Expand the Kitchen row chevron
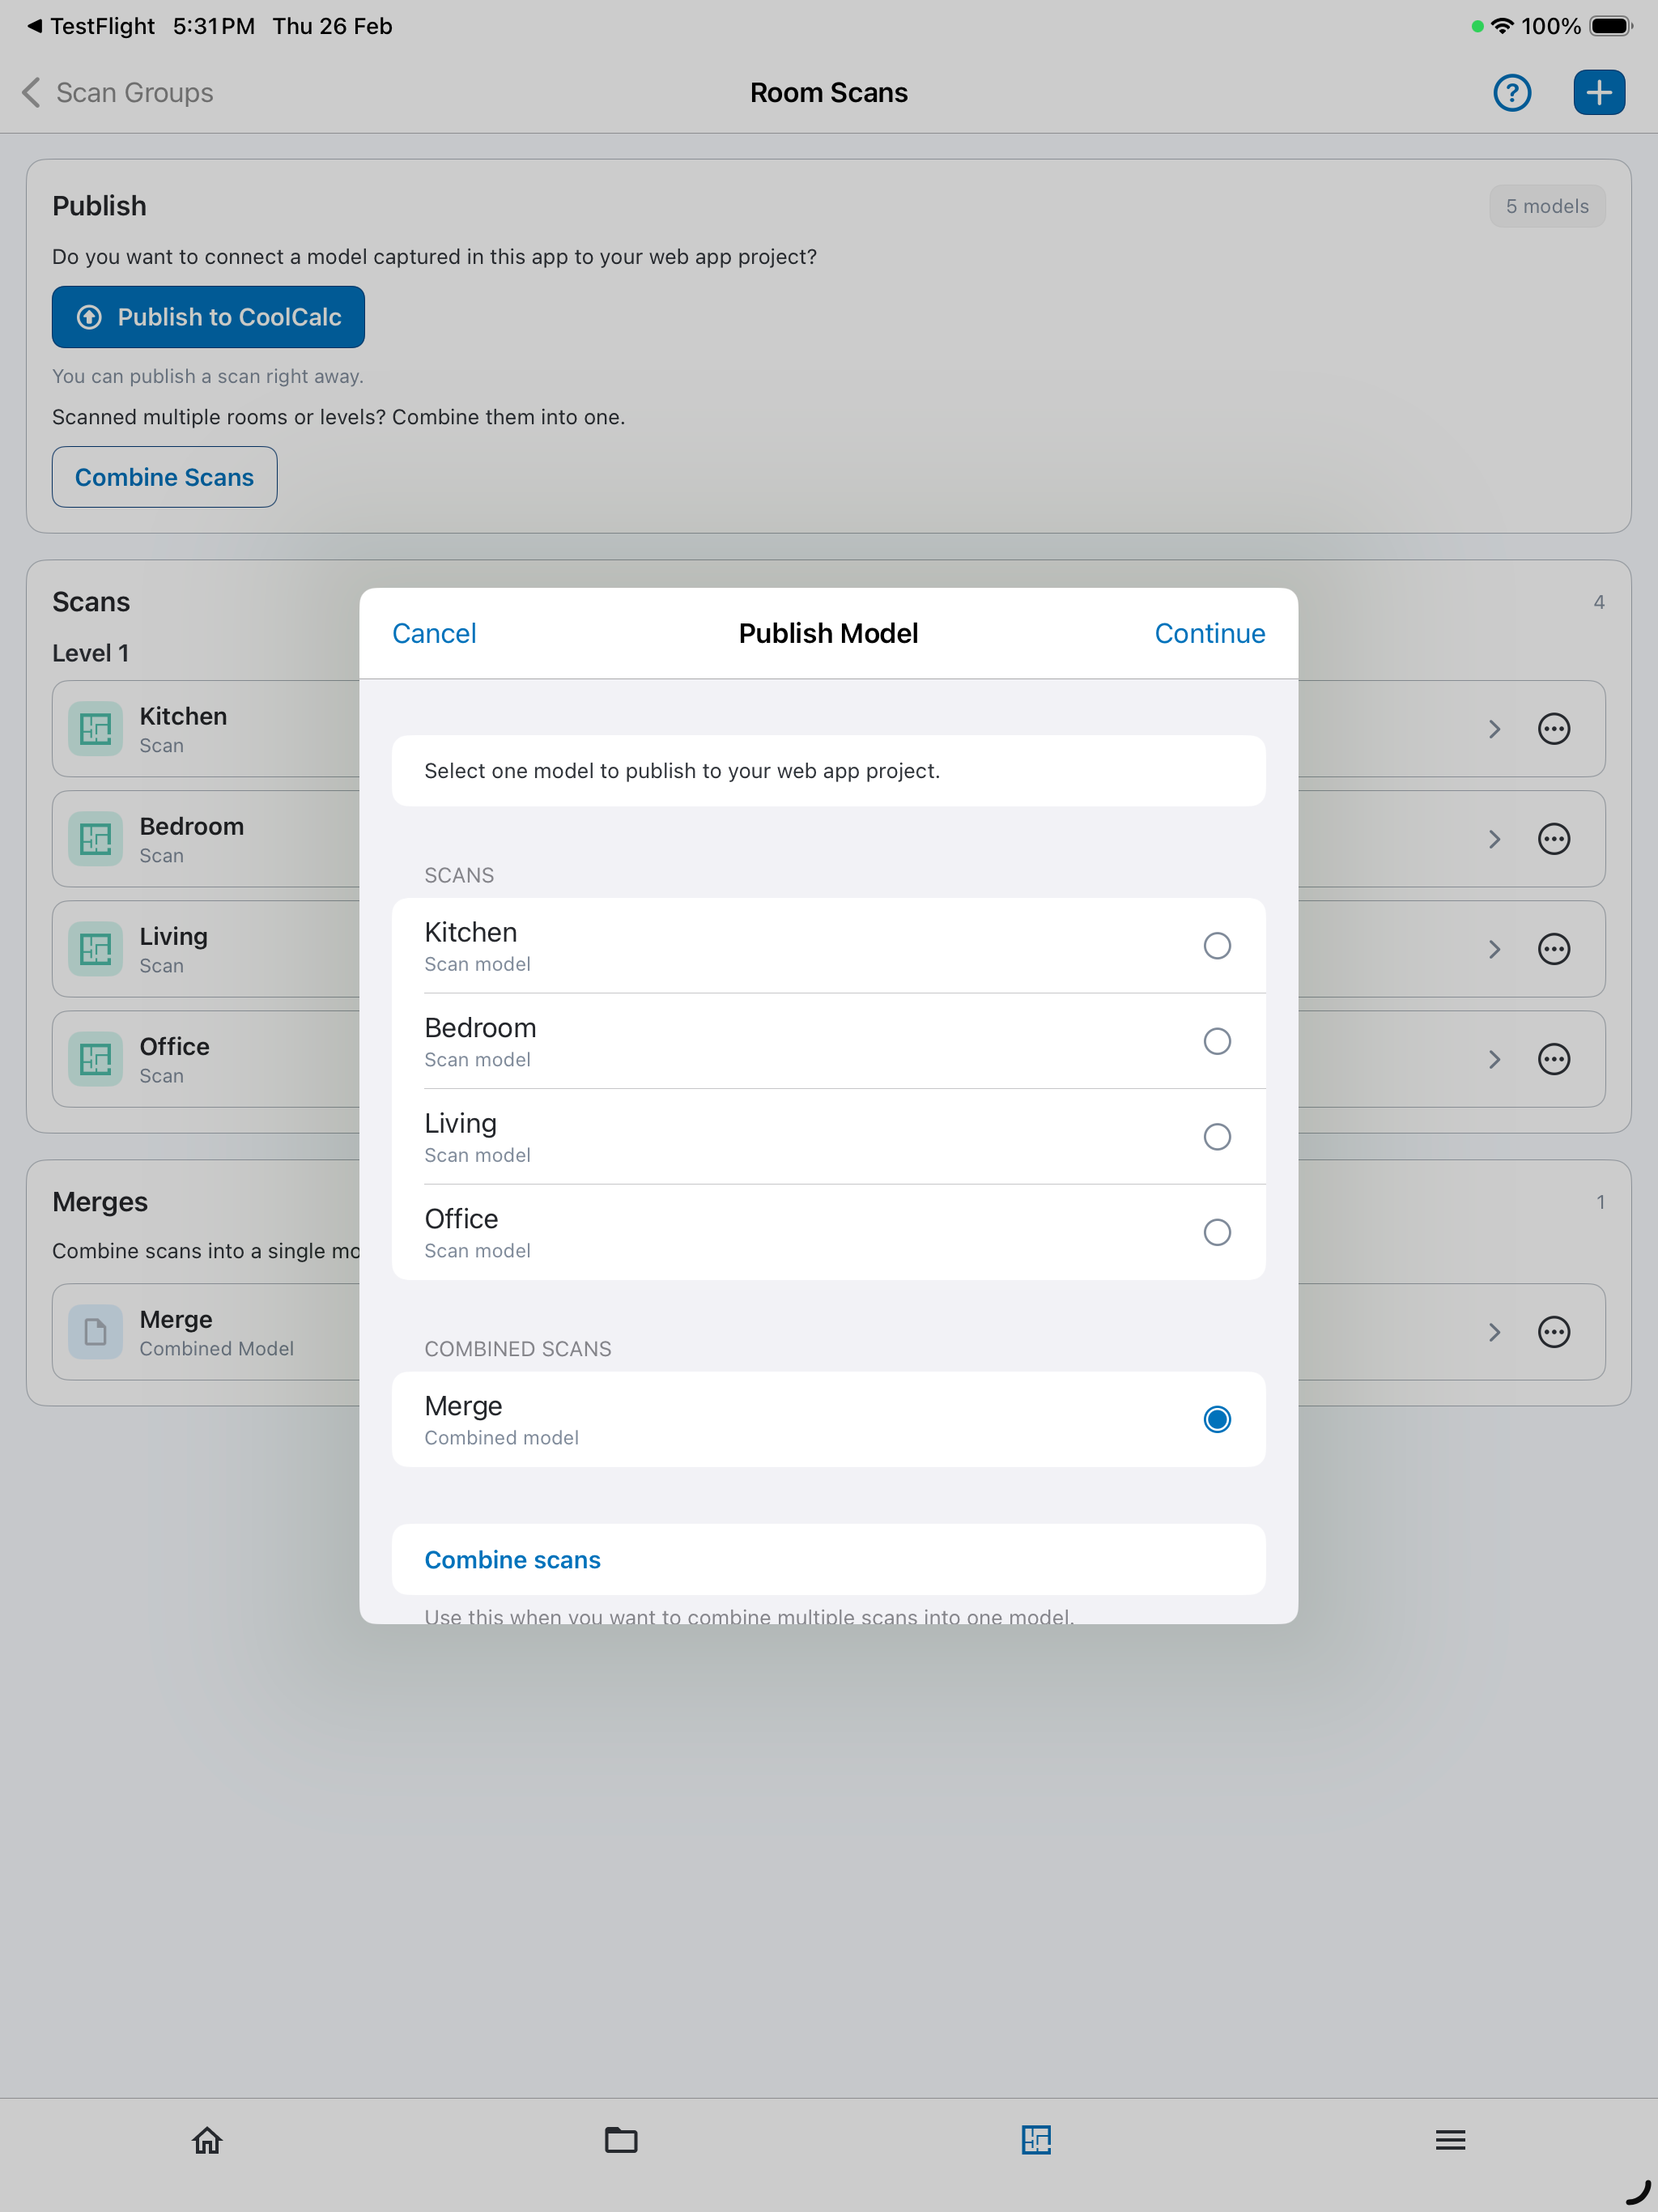The width and height of the screenshot is (1658, 2212). pyautogui.click(x=1494, y=729)
